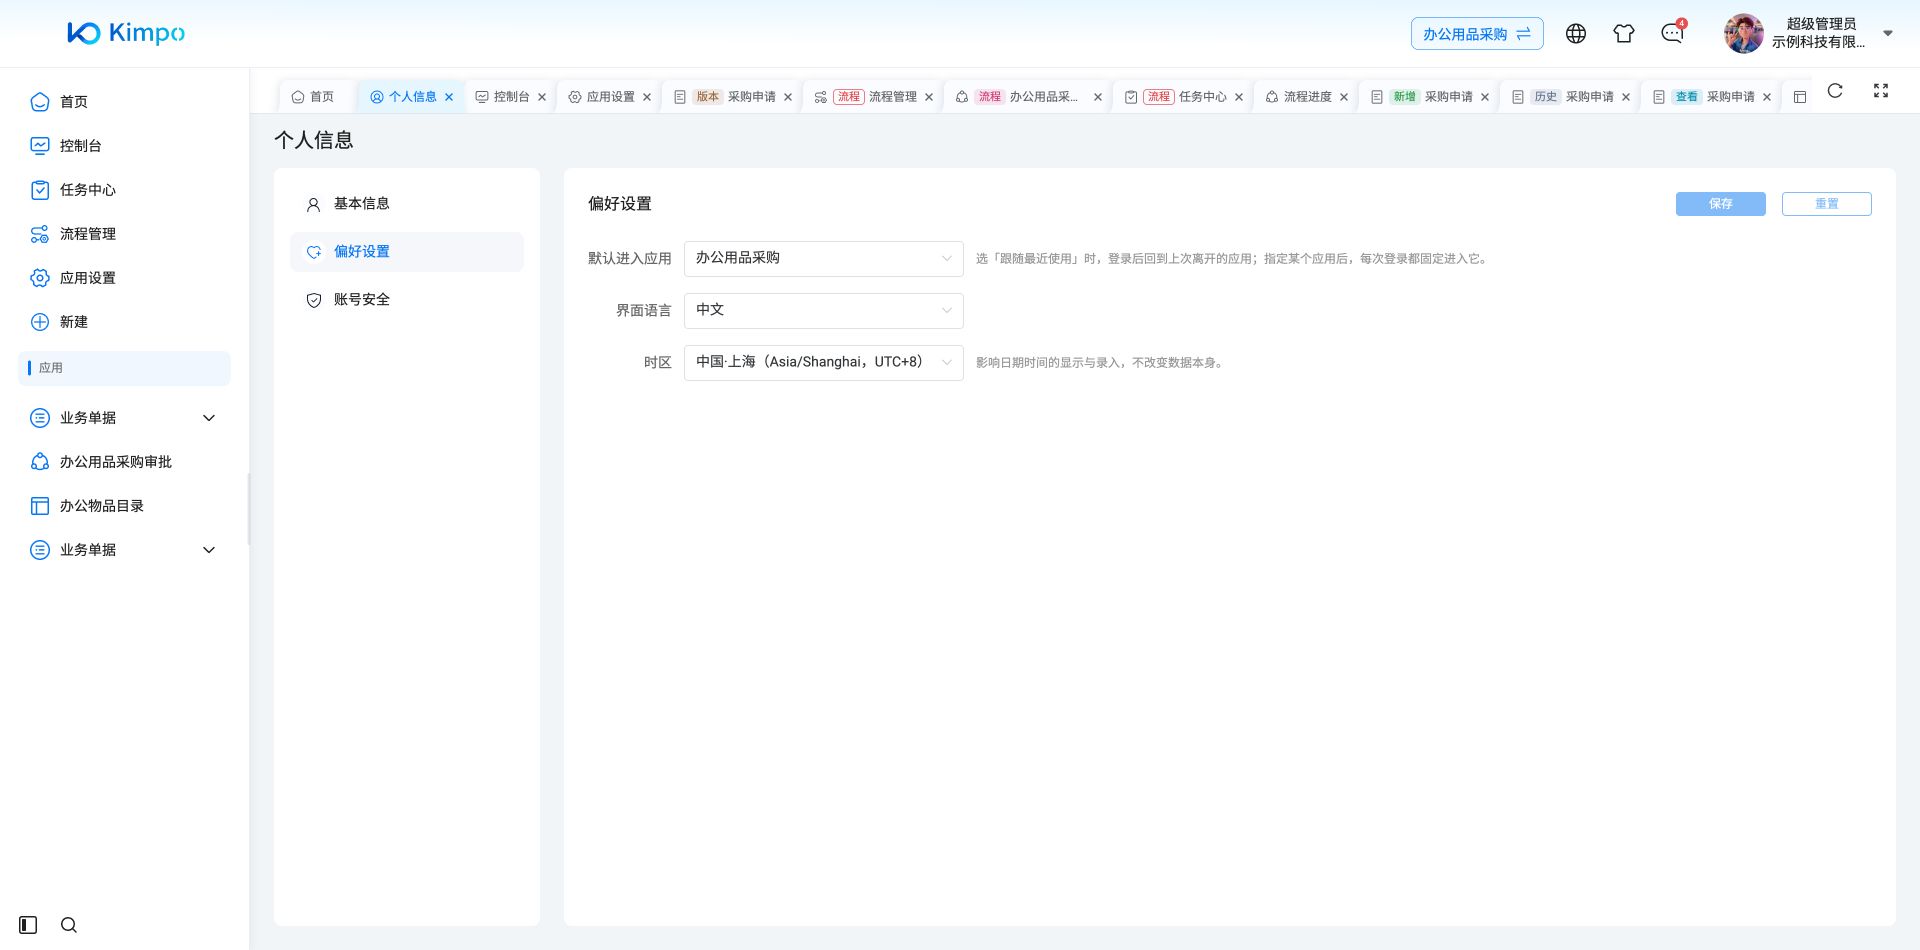Viewport: 1920px width, 950px height.
Task: Open the sidebar search icon
Action: click(69, 925)
